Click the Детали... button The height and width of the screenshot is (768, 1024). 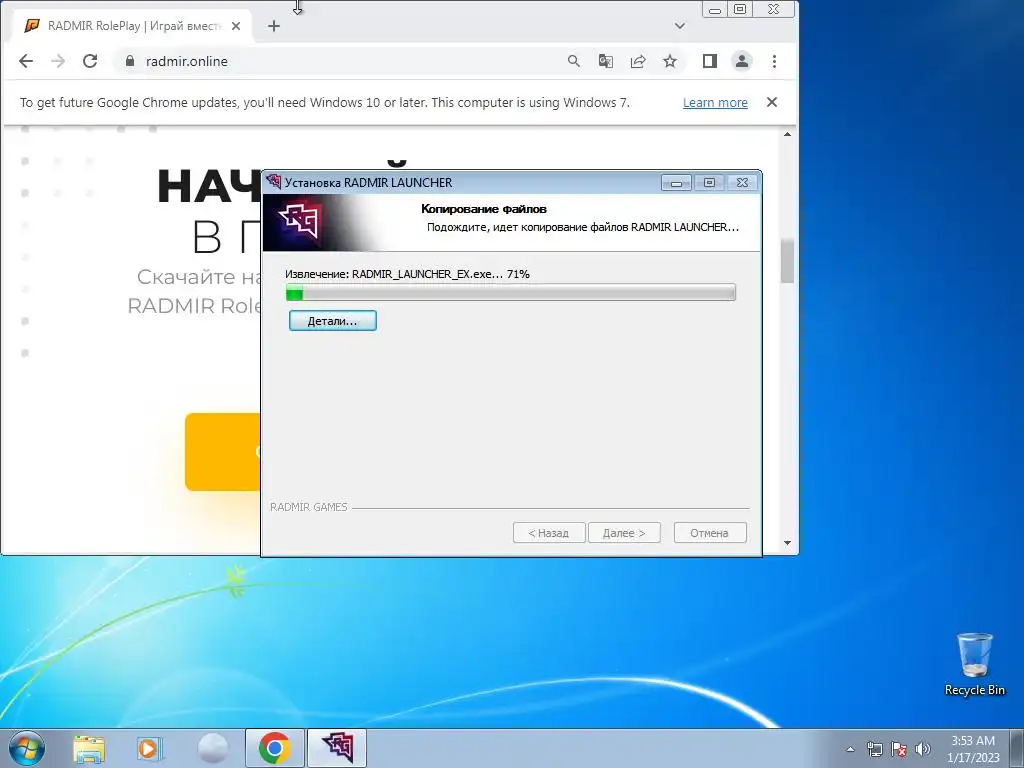point(332,321)
